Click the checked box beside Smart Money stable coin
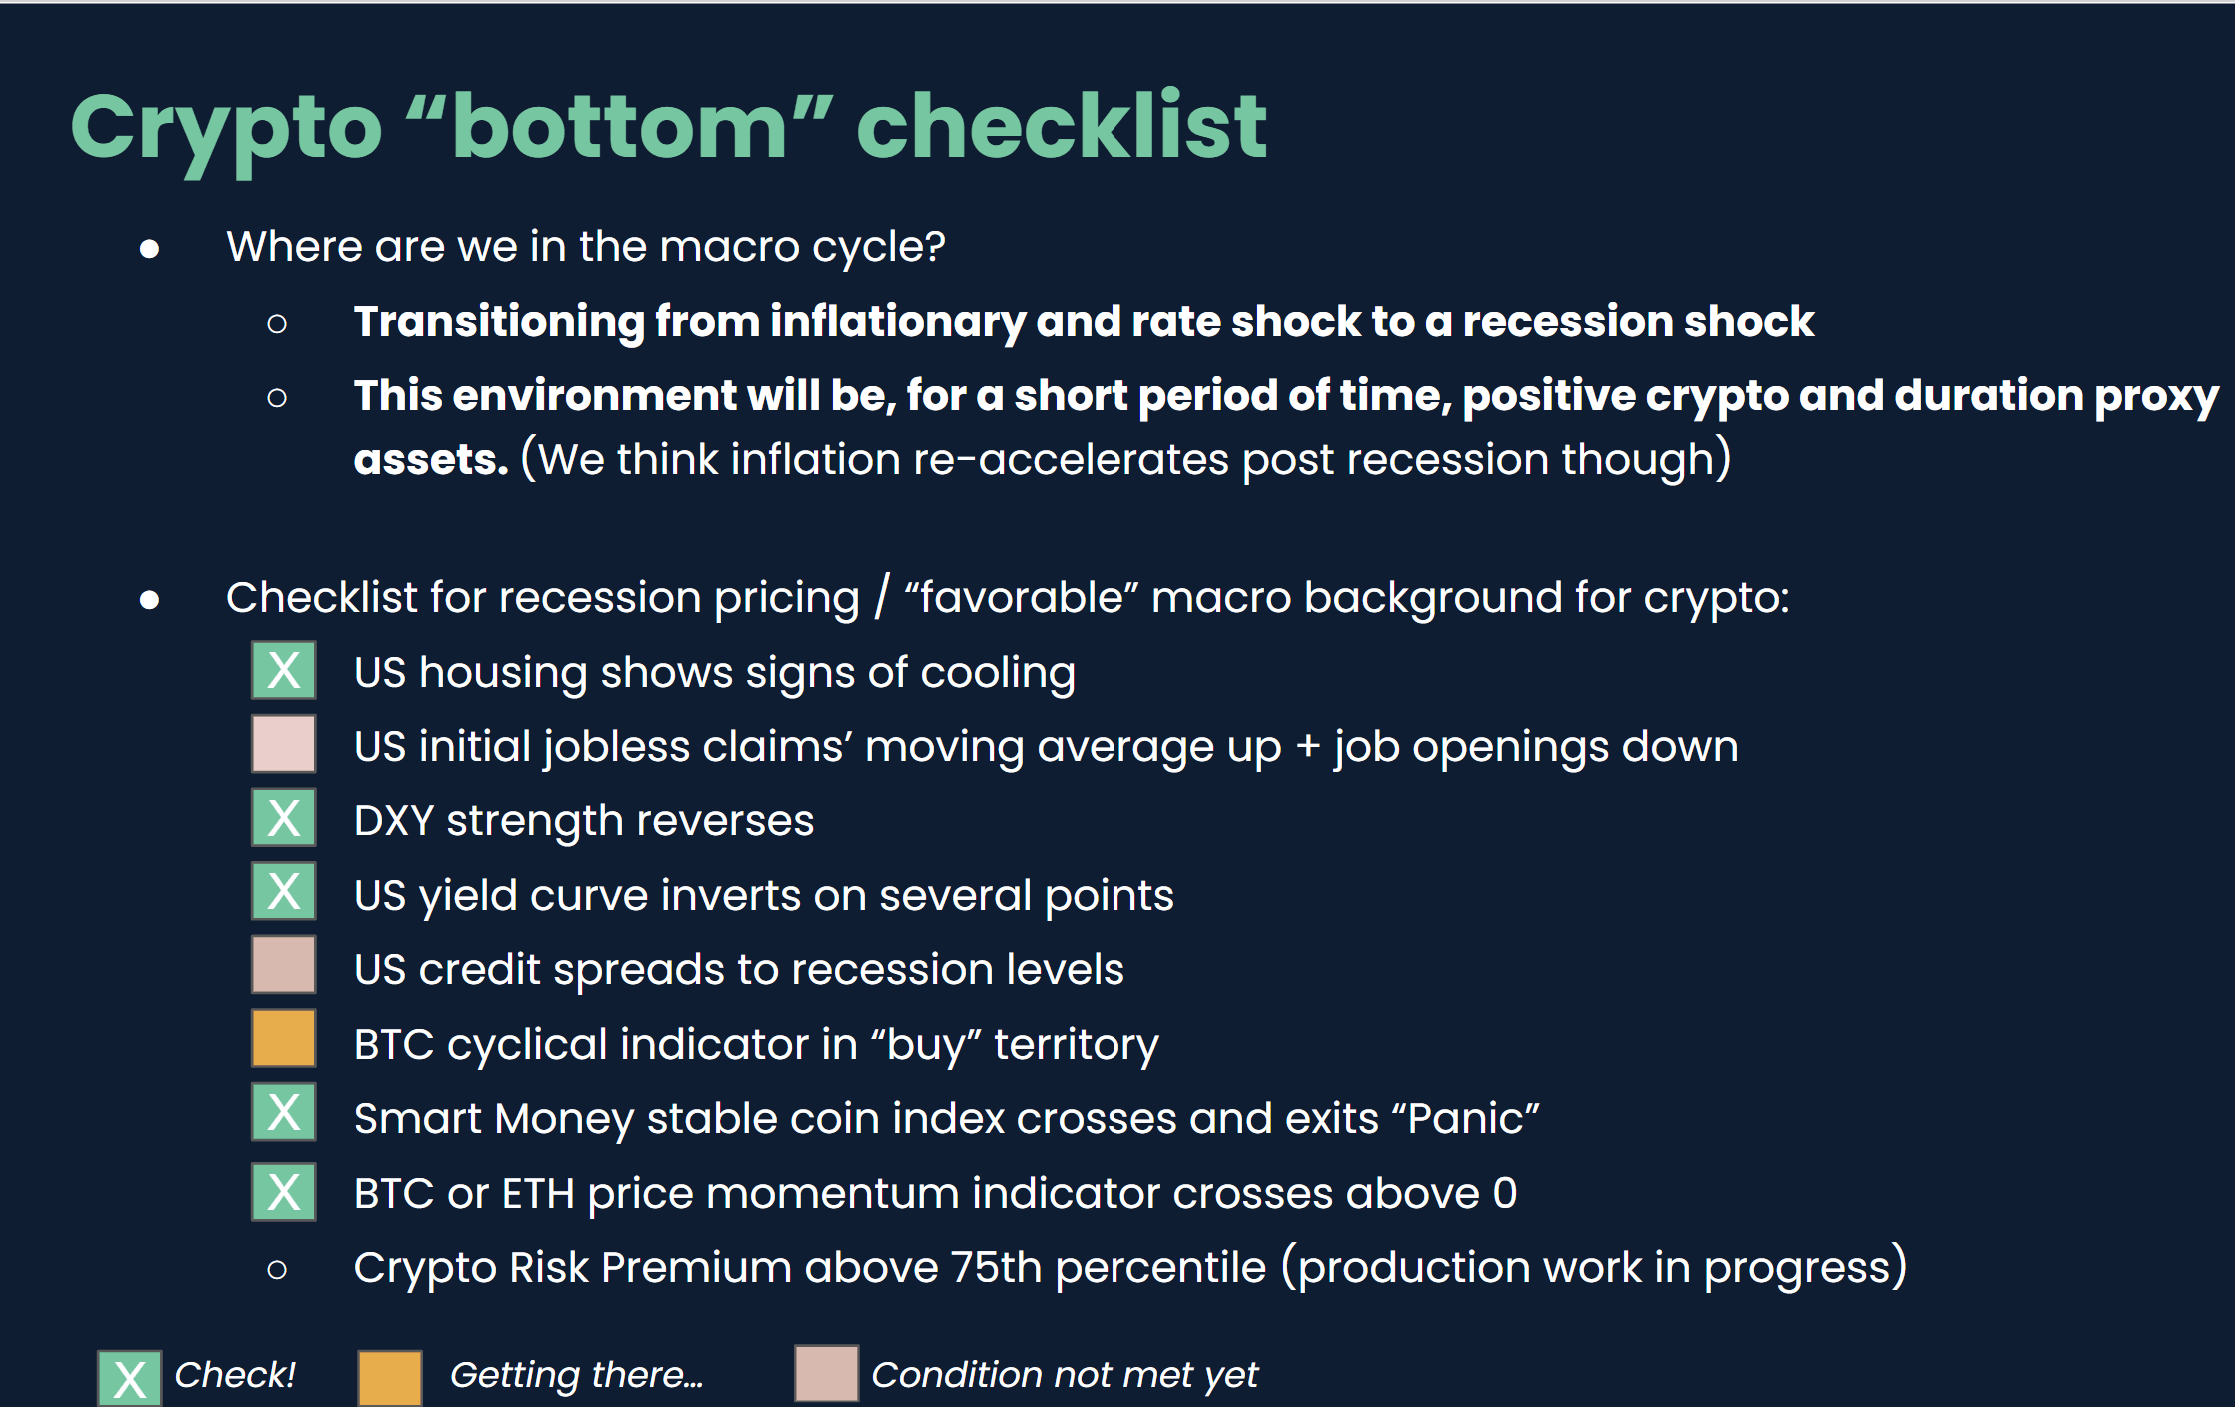This screenshot has height=1407, width=2235. [284, 1112]
